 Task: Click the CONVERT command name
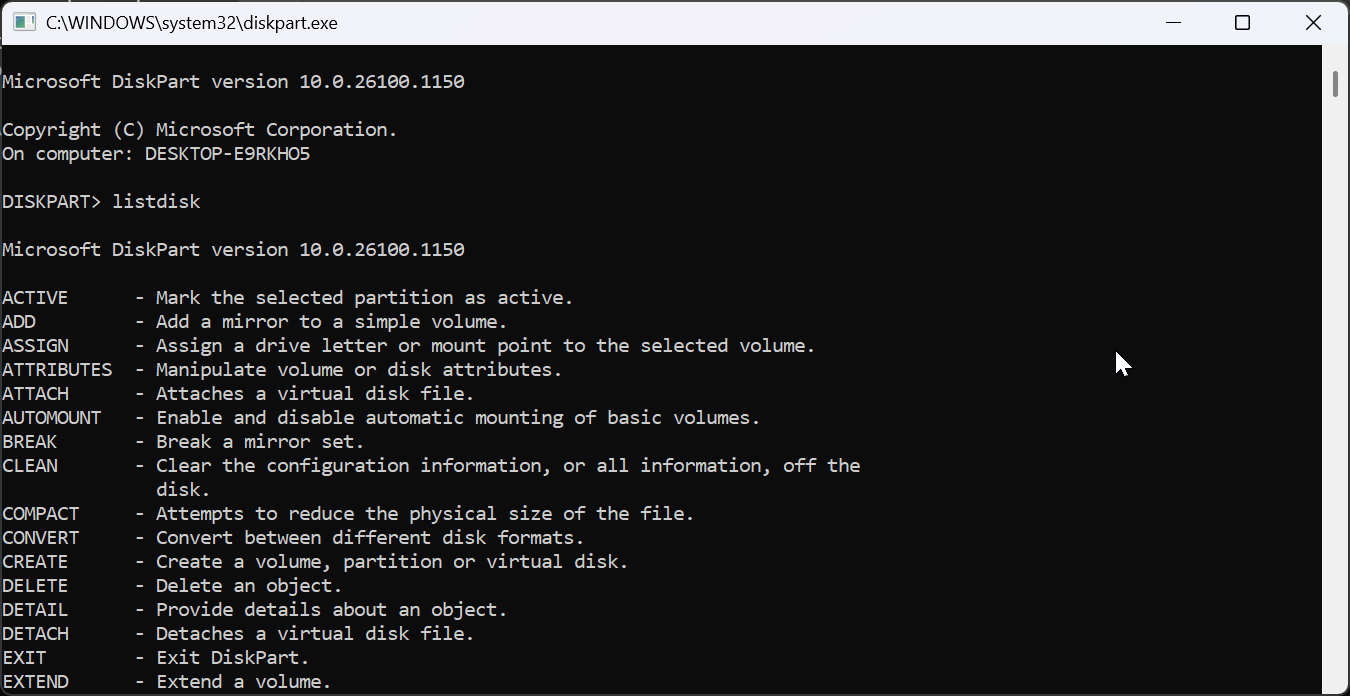coord(40,538)
